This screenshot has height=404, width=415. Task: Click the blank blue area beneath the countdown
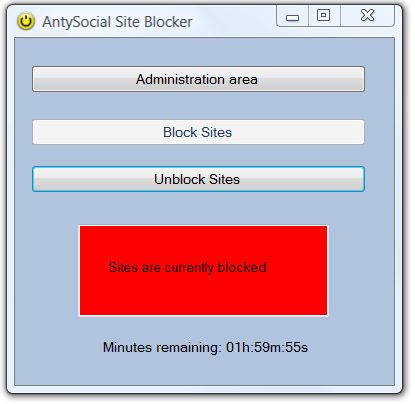[x=204, y=370]
